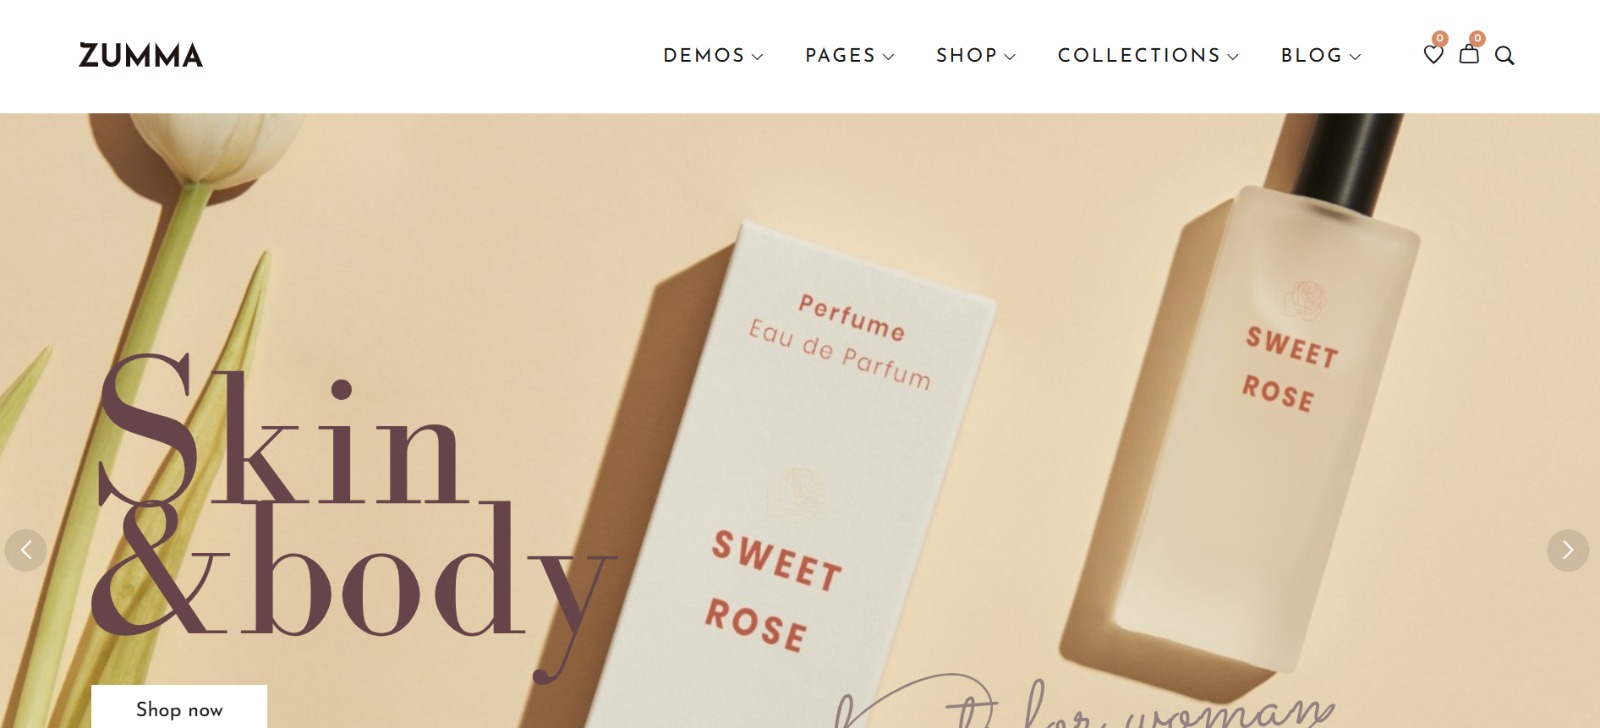This screenshot has width=1600, height=728.
Task: Click the wishlist count badge
Action: tap(1440, 38)
